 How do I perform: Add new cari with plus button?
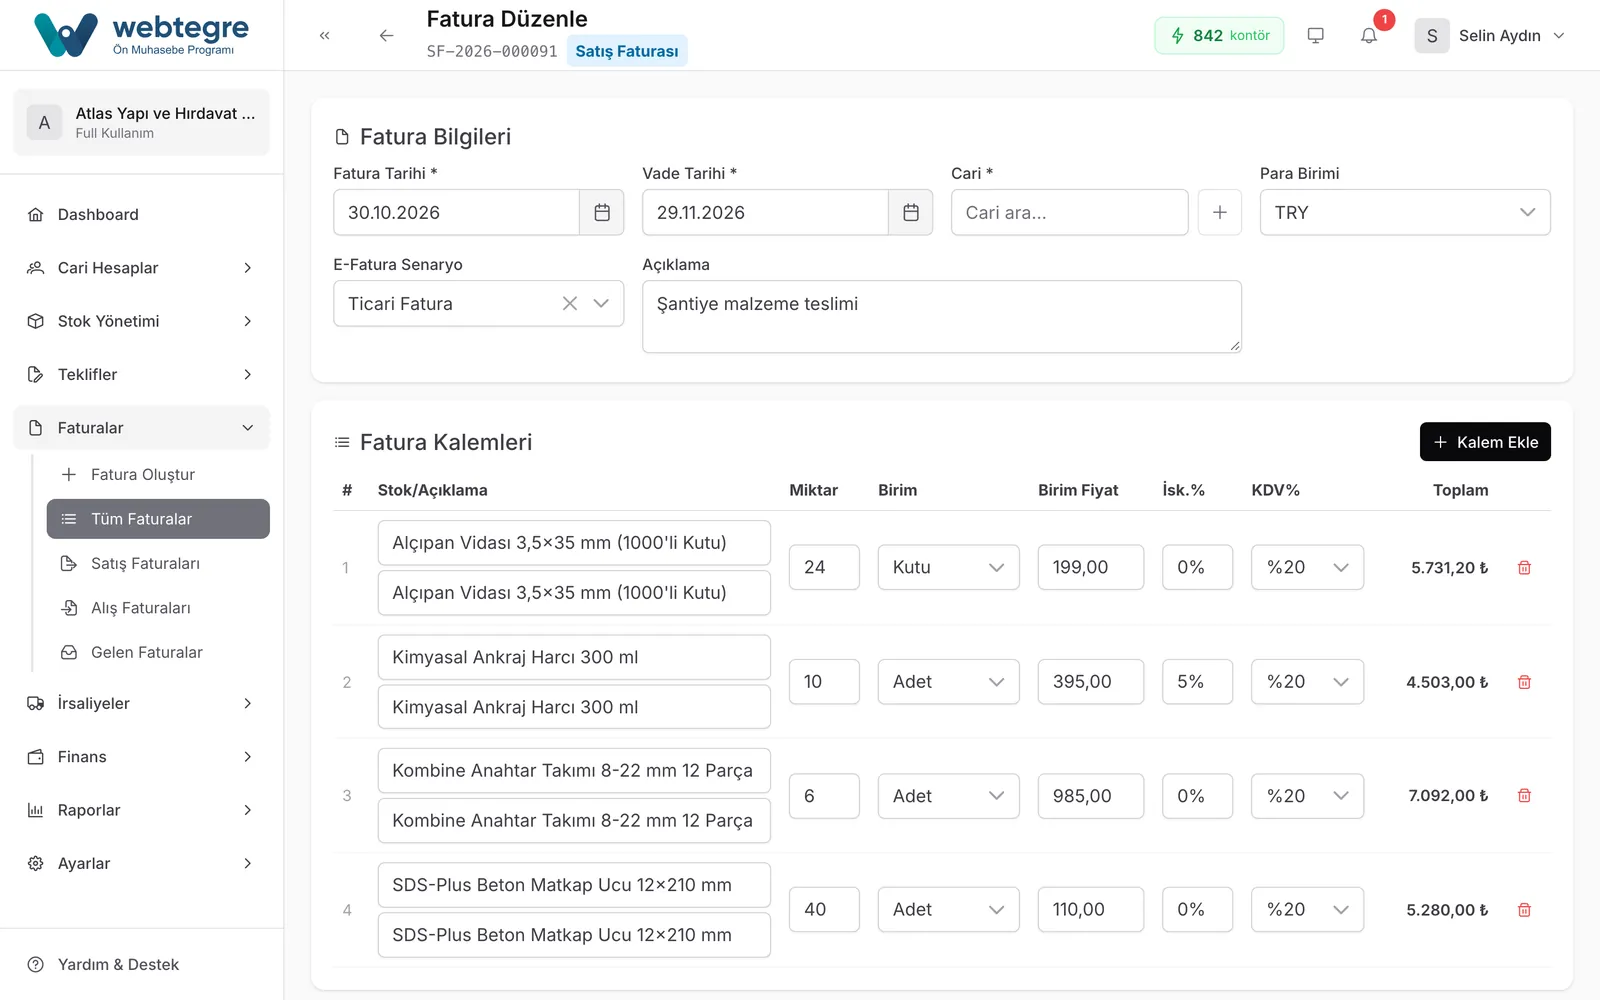[x=1220, y=212]
